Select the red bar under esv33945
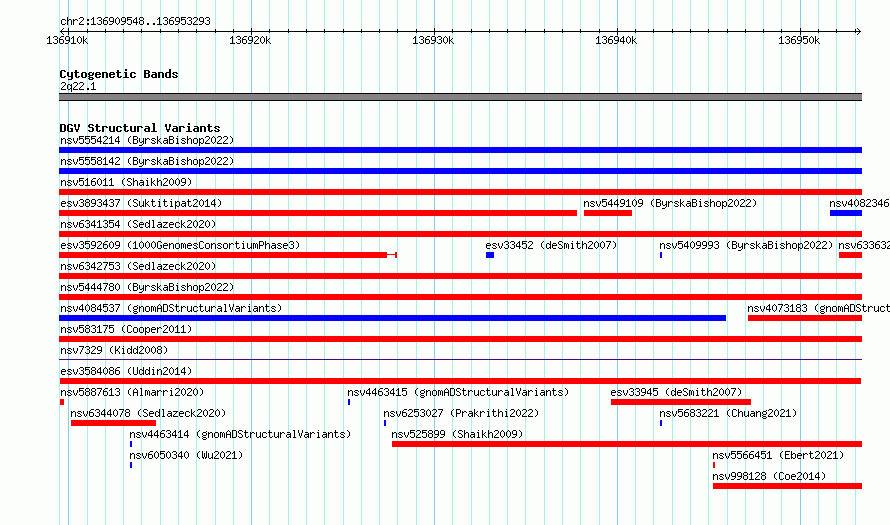890x525 pixels. [x=681, y=402]
